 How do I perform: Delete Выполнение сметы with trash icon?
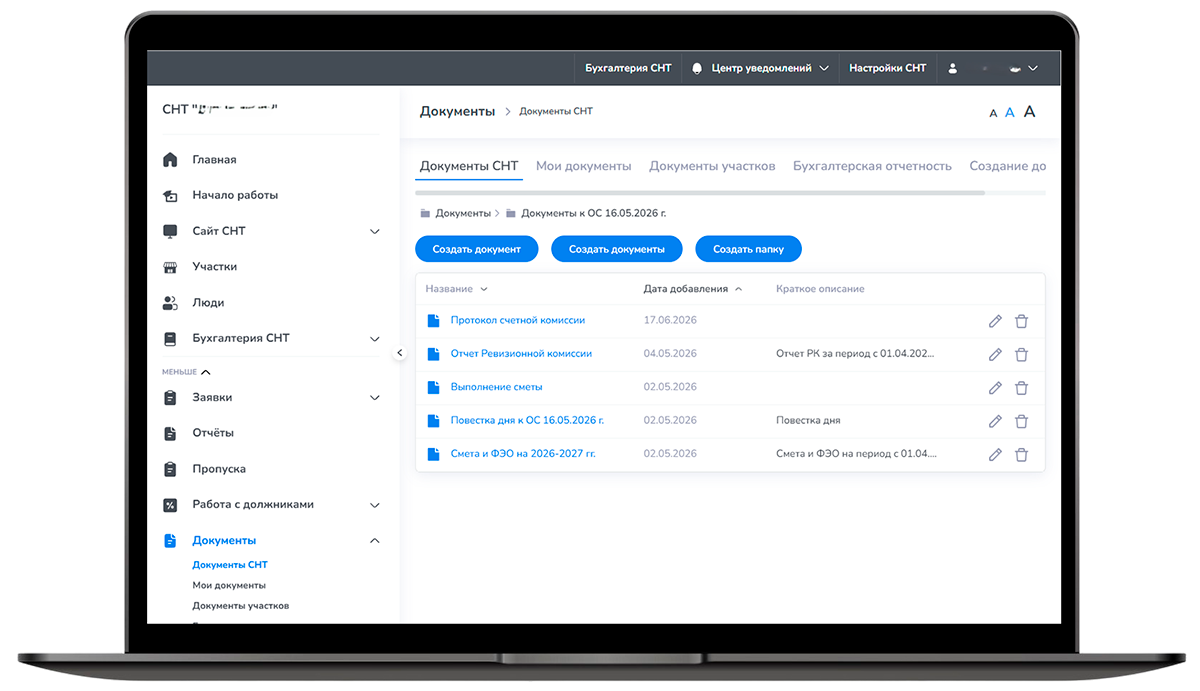pos(1021,388)
